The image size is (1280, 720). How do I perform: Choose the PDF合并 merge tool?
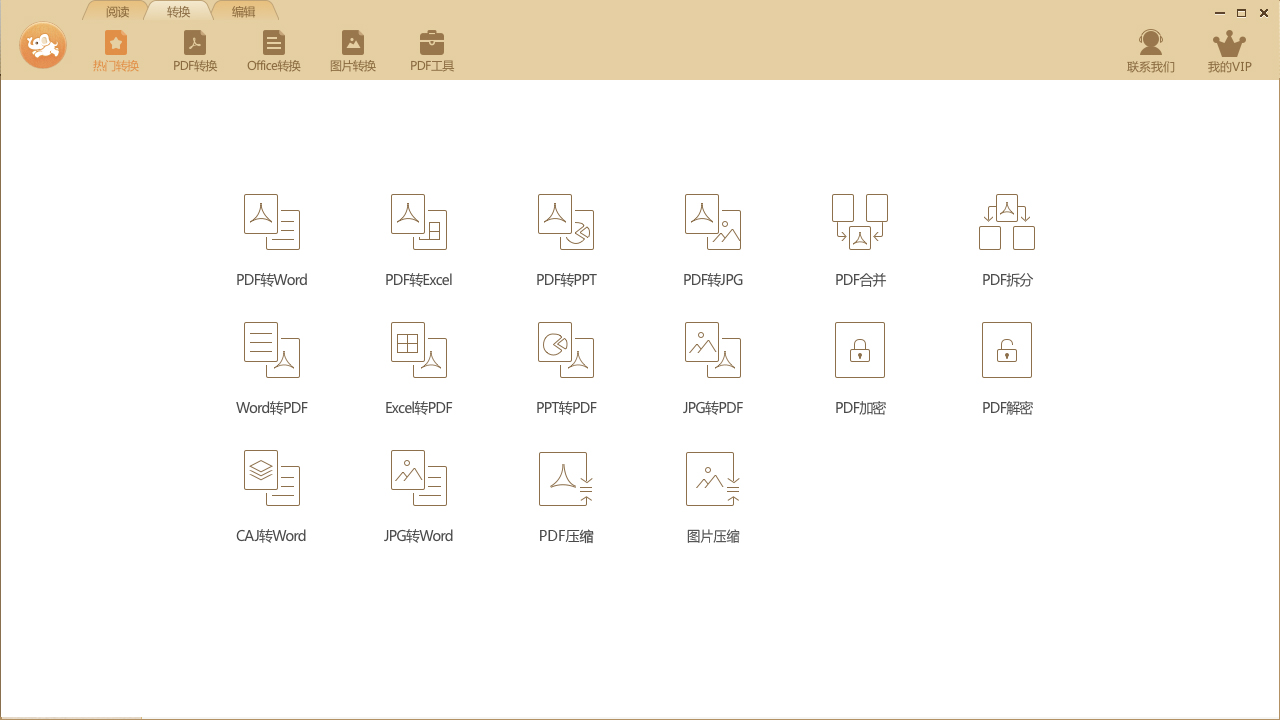860,223
